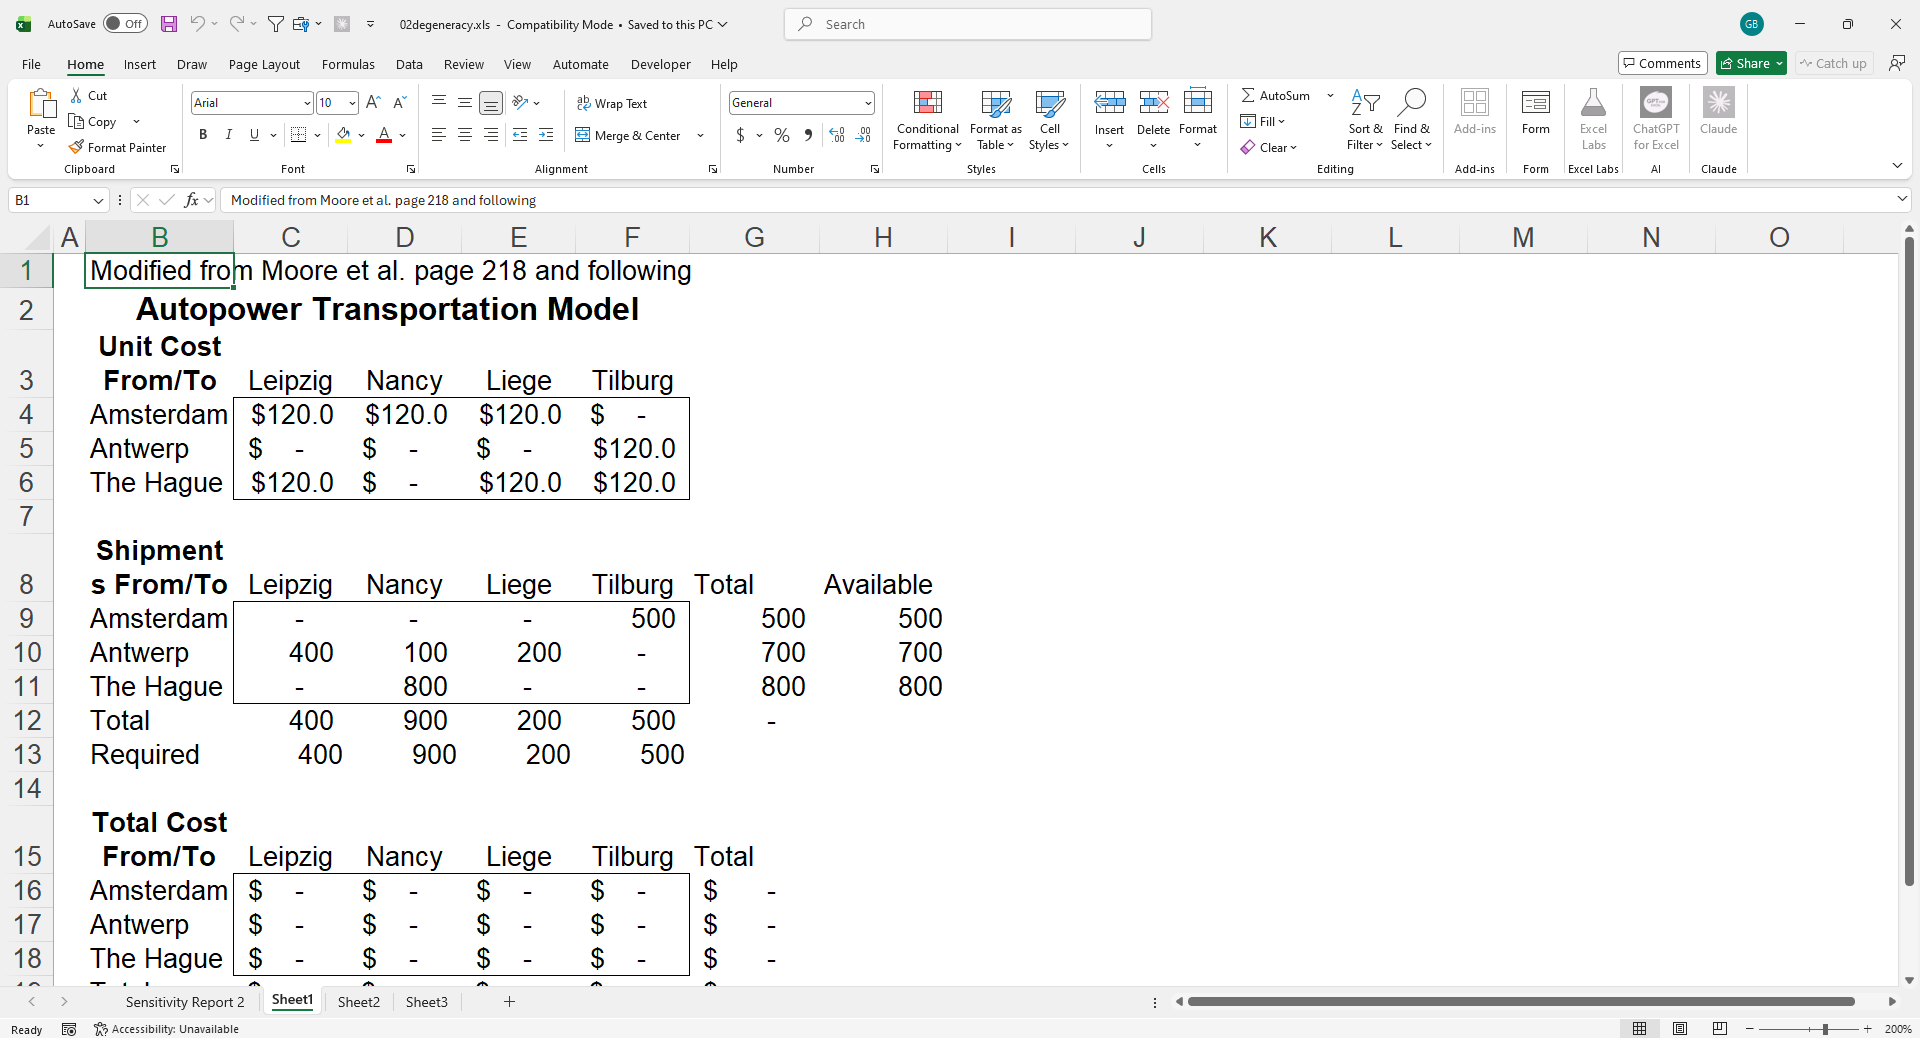Open the font name Arial dropdown
The height and width of the screenshot is (1038, 1920).
click(307, 103)
